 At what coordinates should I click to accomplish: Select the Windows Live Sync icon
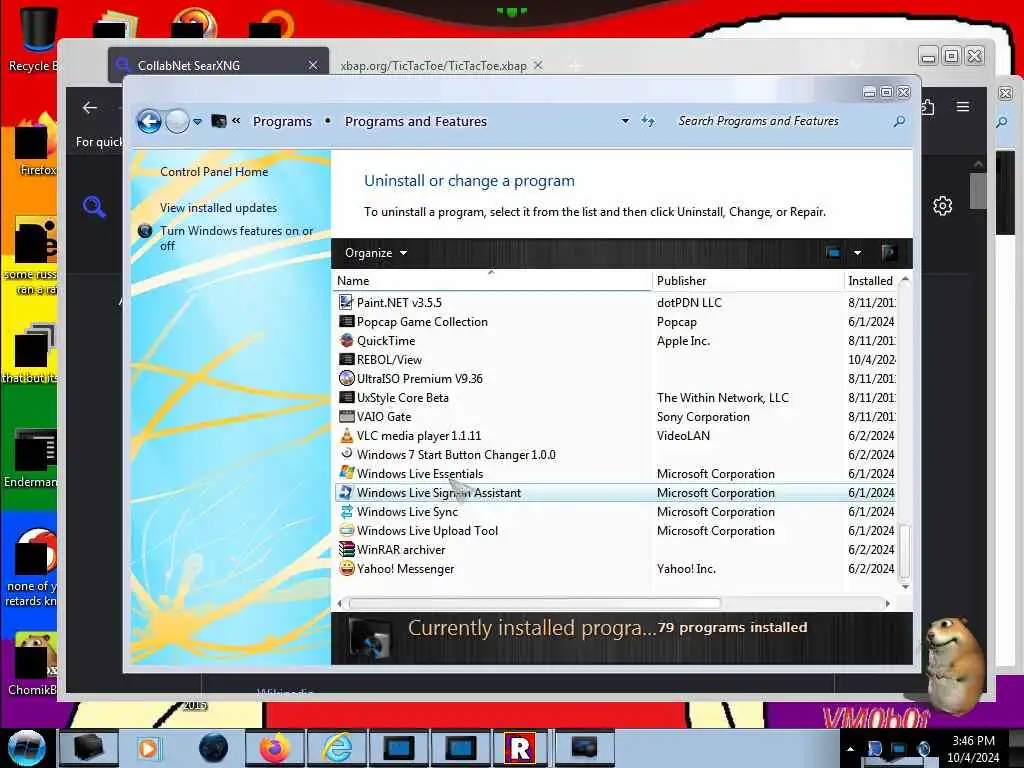346,511
